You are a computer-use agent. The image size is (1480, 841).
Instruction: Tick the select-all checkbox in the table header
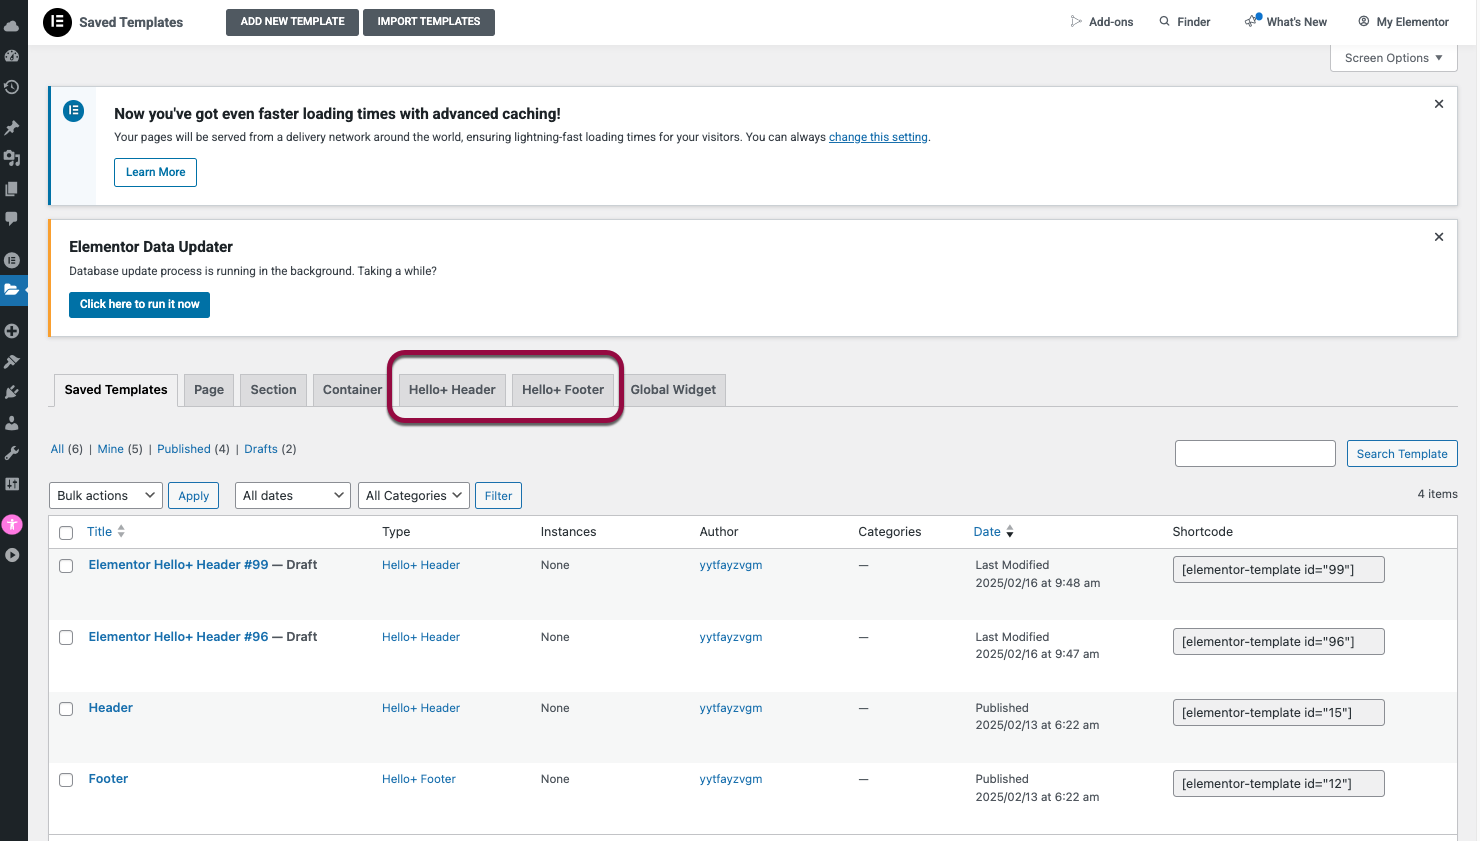(66, 533)
